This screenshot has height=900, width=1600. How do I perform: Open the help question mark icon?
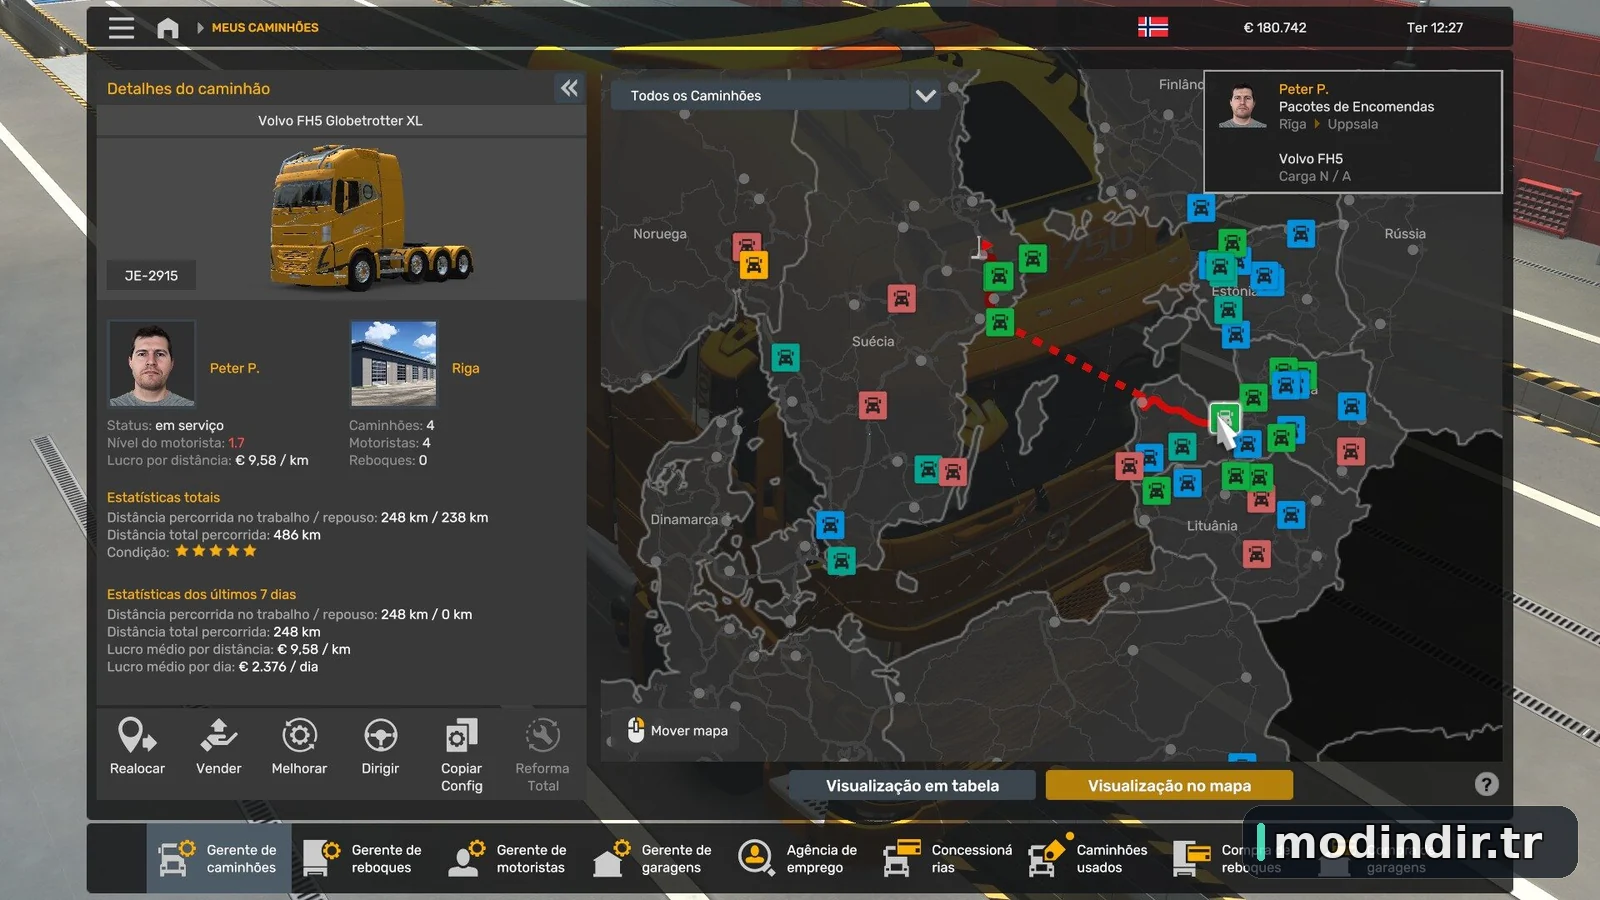pos(1487,785)
